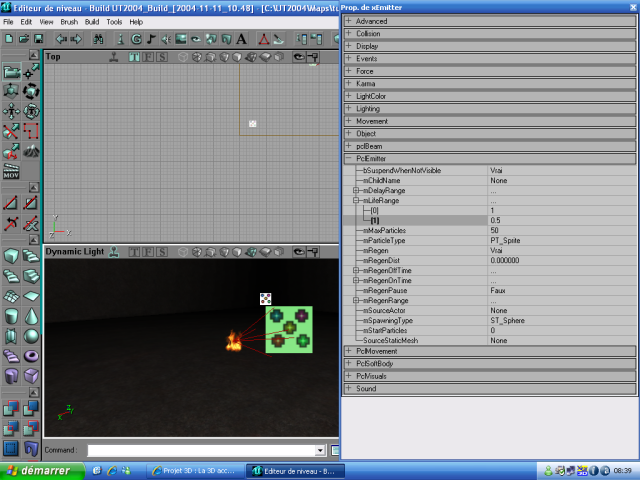
Task: Open the Brush menu
Action: coord(69,21)
